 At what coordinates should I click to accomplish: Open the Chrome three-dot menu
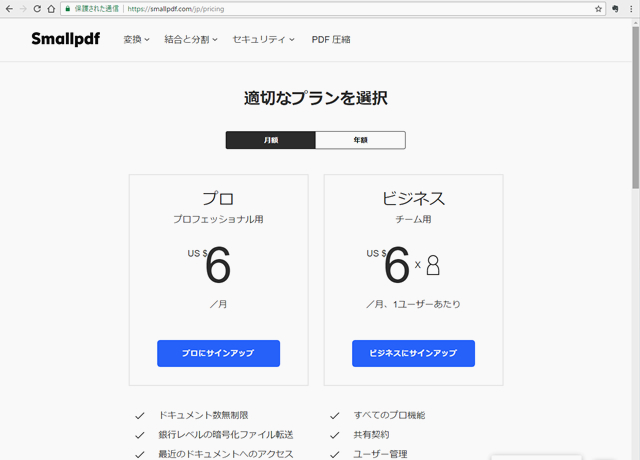(632, 8)
